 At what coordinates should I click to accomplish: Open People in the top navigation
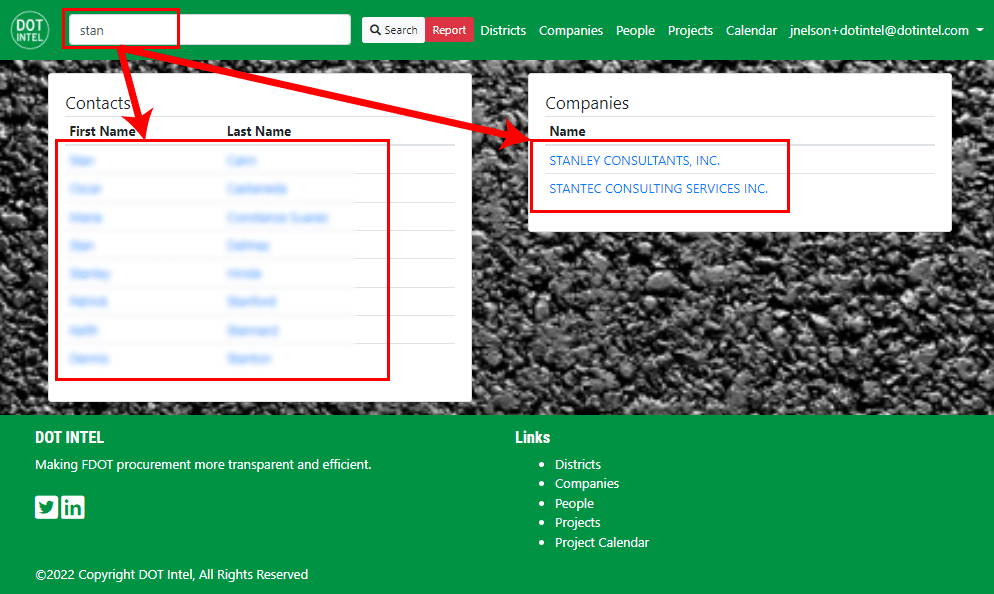click(635, 30)
